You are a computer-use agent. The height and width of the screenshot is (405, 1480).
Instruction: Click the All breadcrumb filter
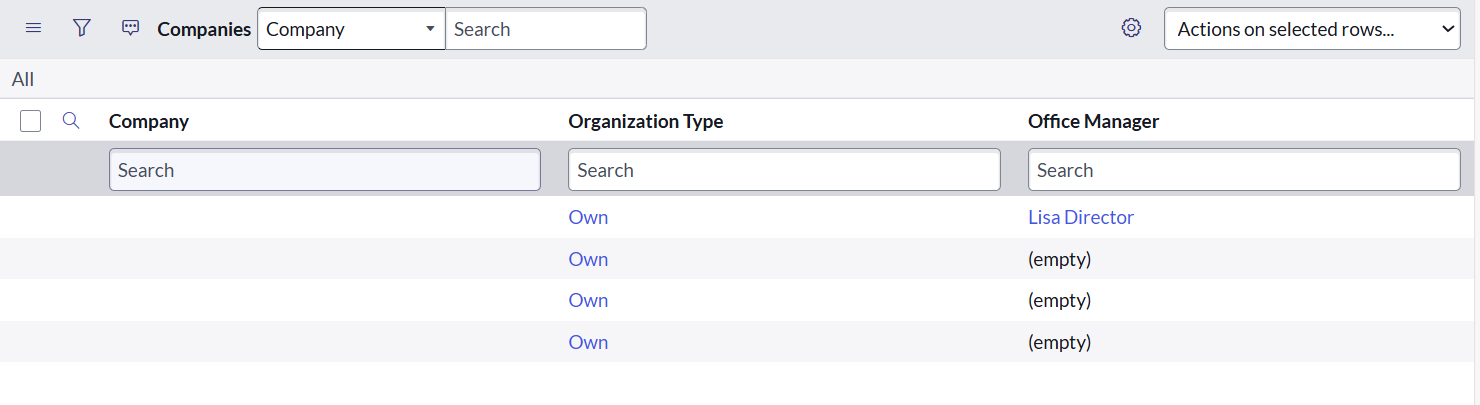(23, 79)
